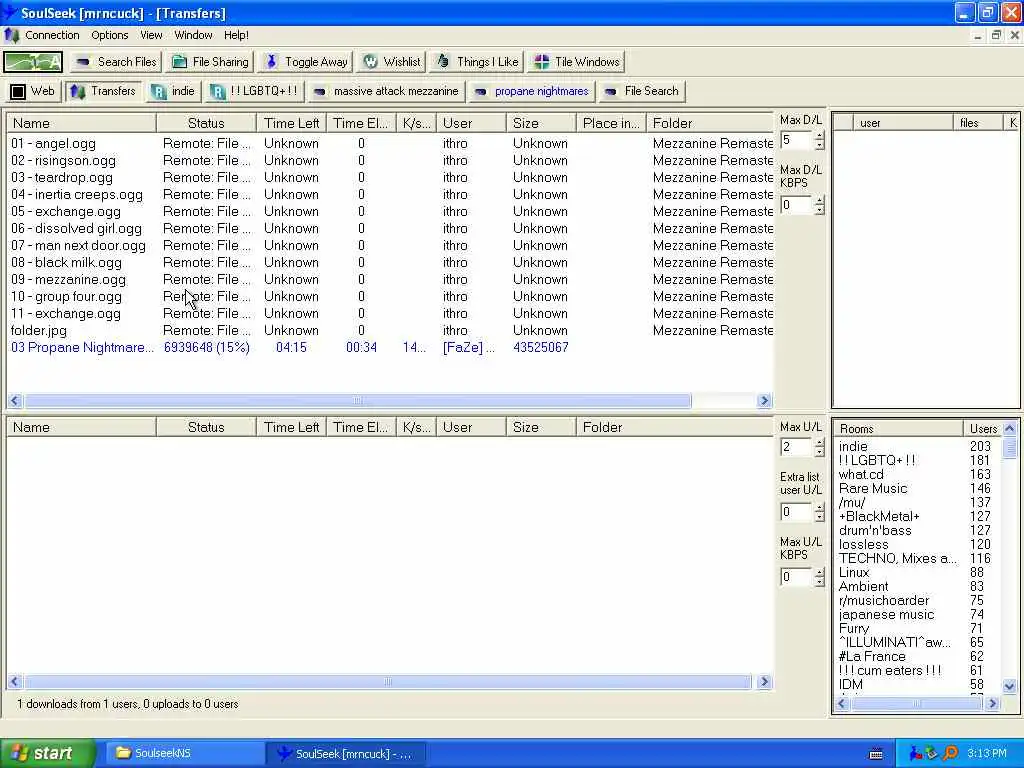The width and height of the screenshot is (1024, 768).
Task: Open File Sharing folder icon
Action: [x=179, y=62]
